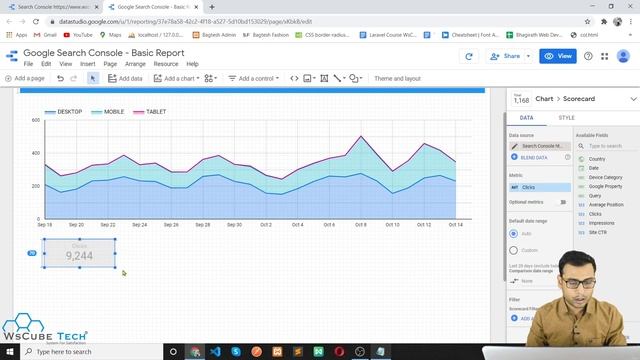Image resolution: width=640 pixels, height=360 pixels.
Task: Select the Clicks scorecard showing 9,244
Action: (79, 253)
